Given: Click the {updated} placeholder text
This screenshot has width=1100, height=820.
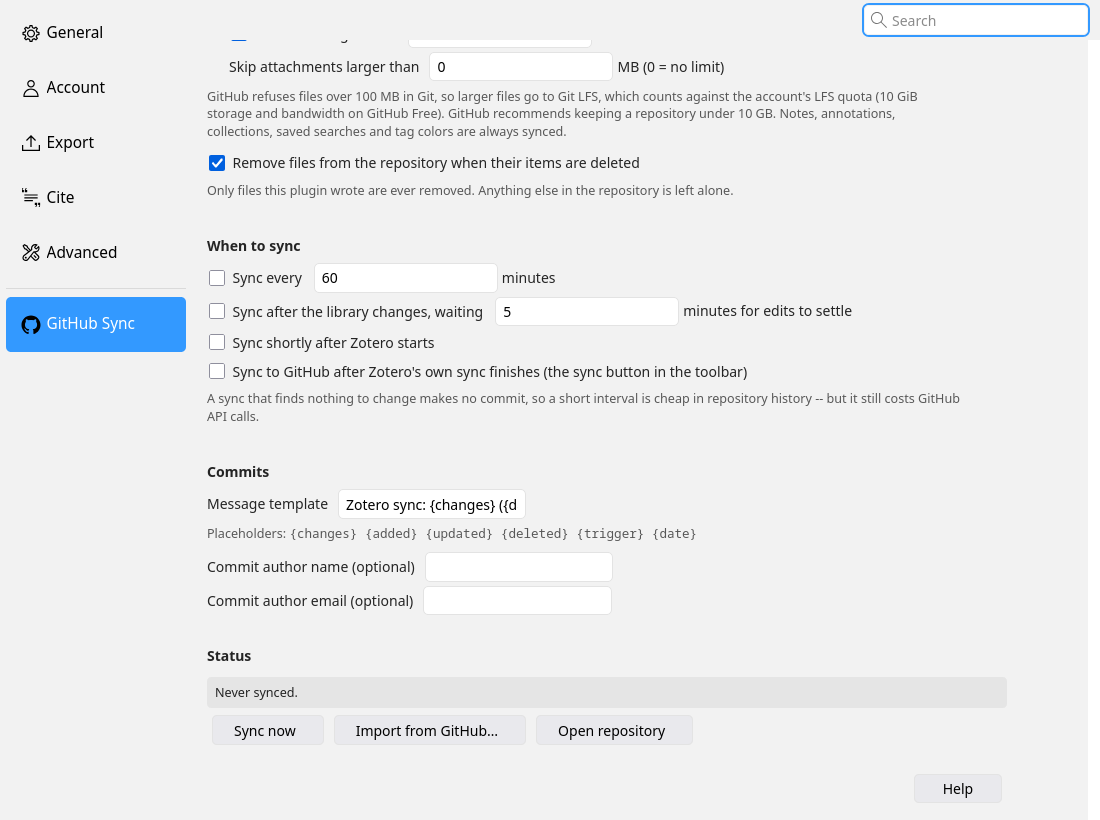Looking at the screenshot, I should [x=460, y=534].
